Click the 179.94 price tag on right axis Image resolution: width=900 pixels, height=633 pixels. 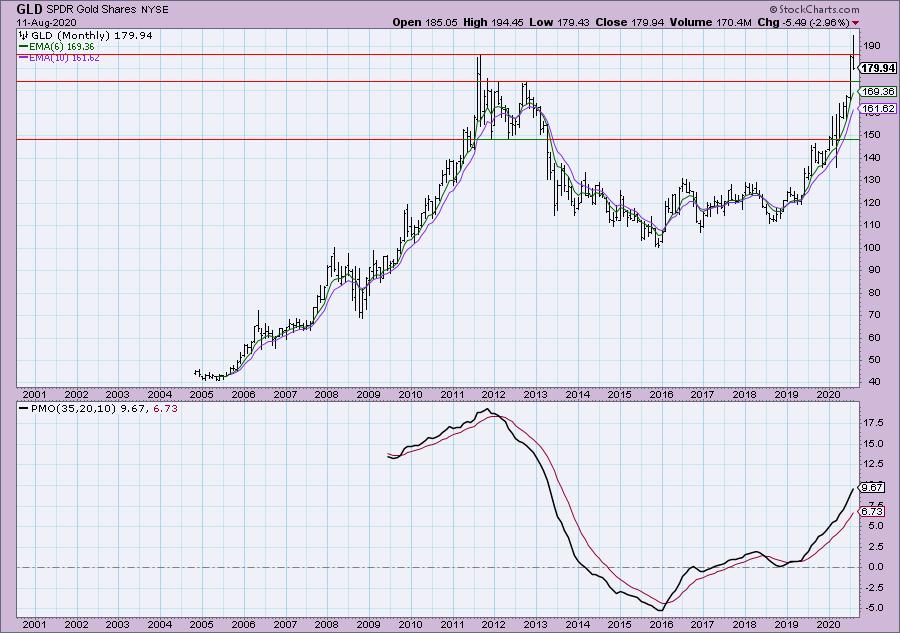pyautogui.click(x=878, y=68)
